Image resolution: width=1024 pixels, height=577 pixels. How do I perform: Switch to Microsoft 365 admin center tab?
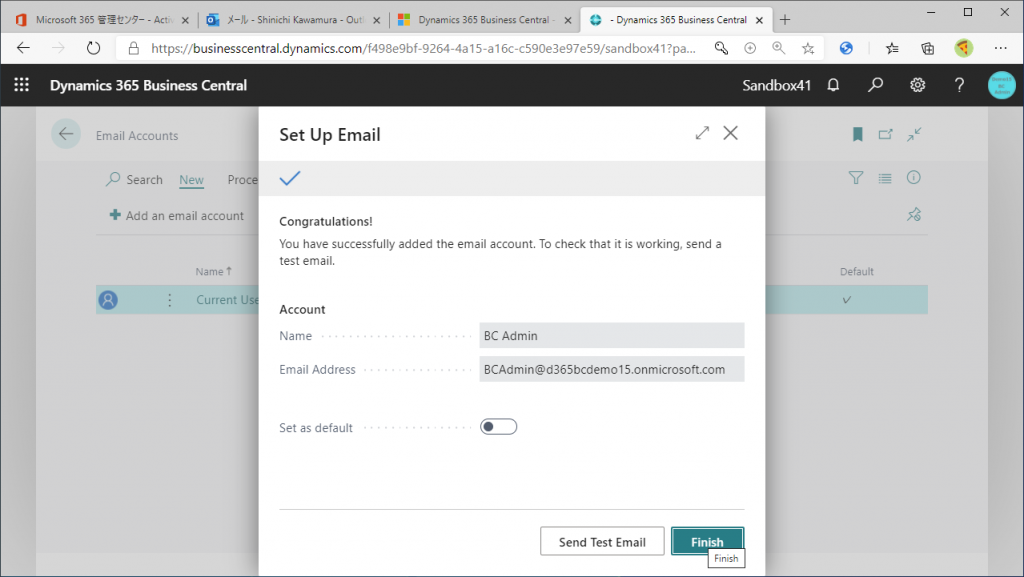tap(103, 20)
